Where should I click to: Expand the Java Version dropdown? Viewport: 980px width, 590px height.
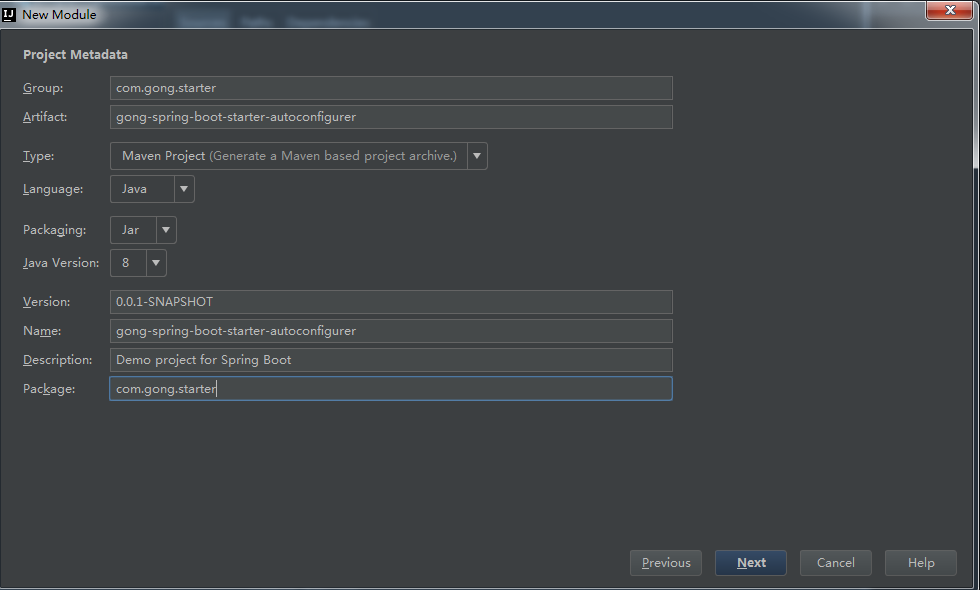pyautogui.click(x=156, y=263)
